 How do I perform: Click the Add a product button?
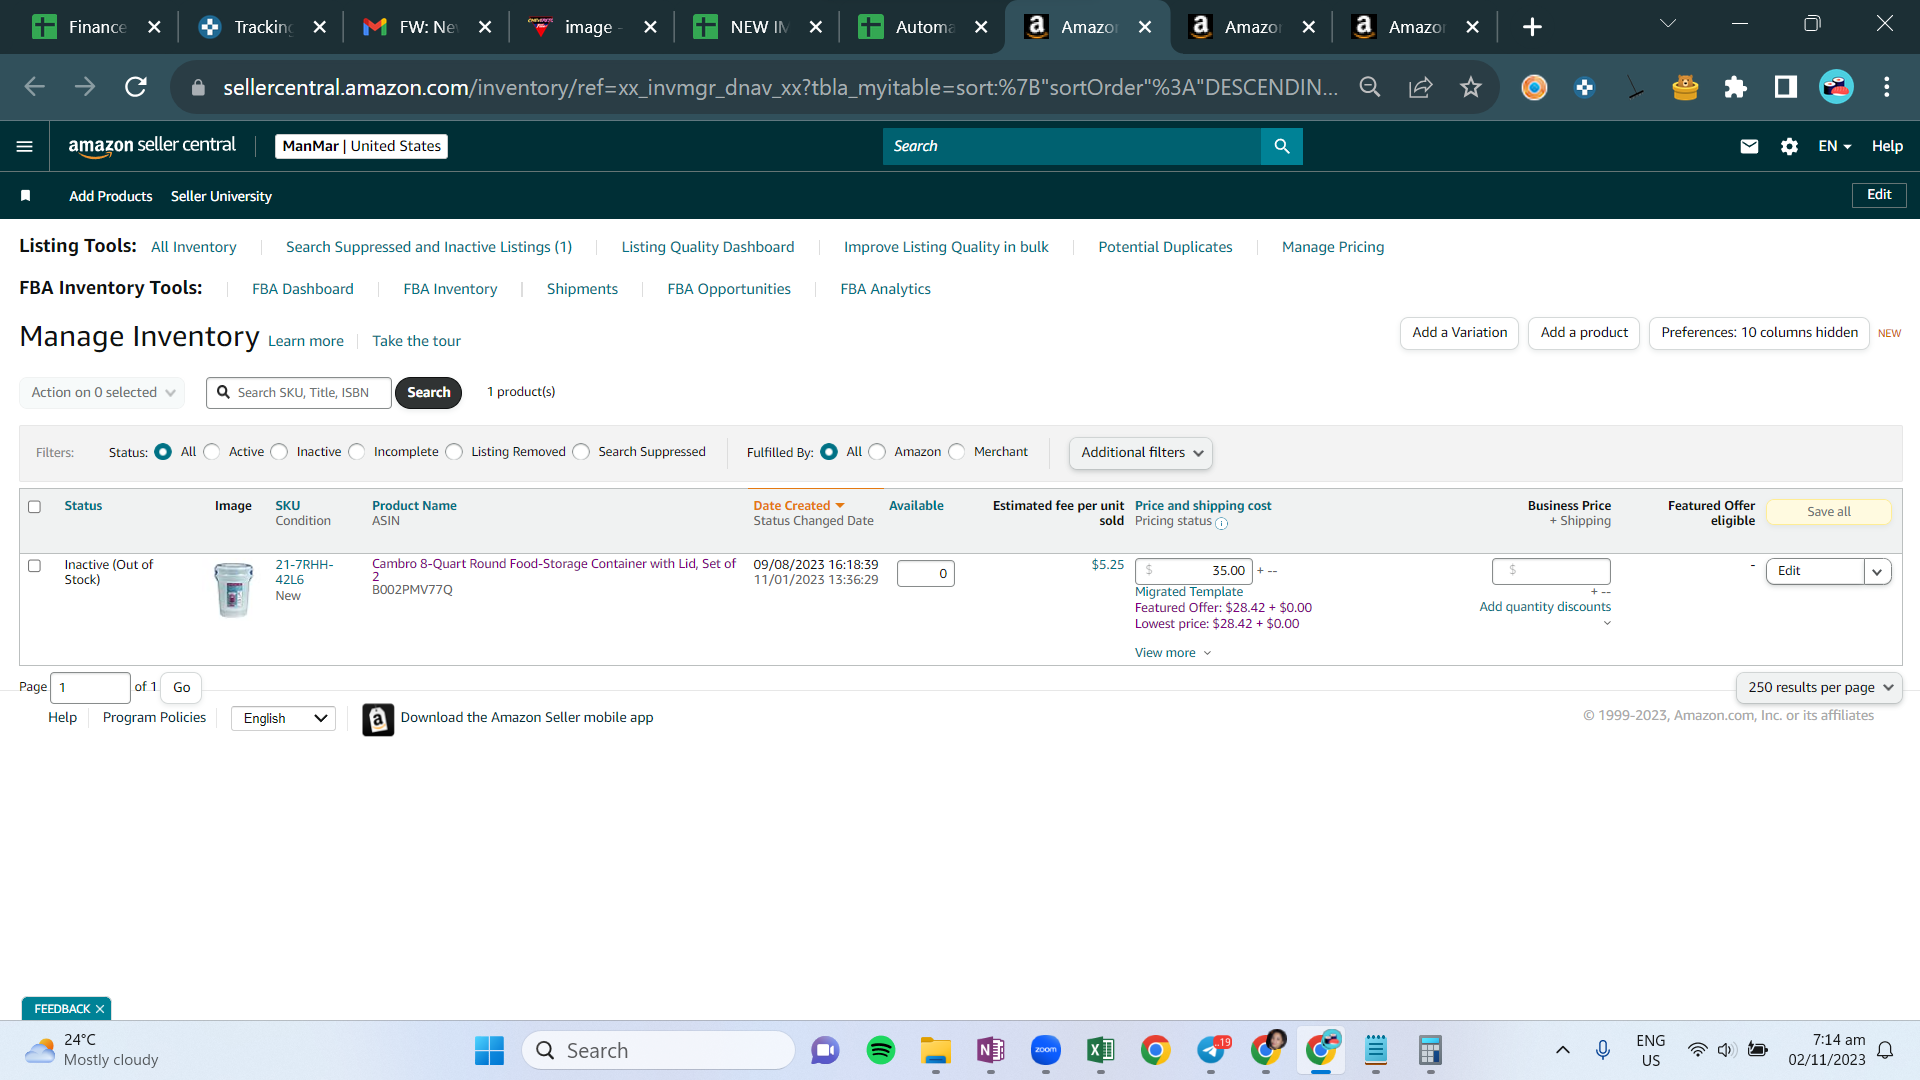click(1584, 333)
